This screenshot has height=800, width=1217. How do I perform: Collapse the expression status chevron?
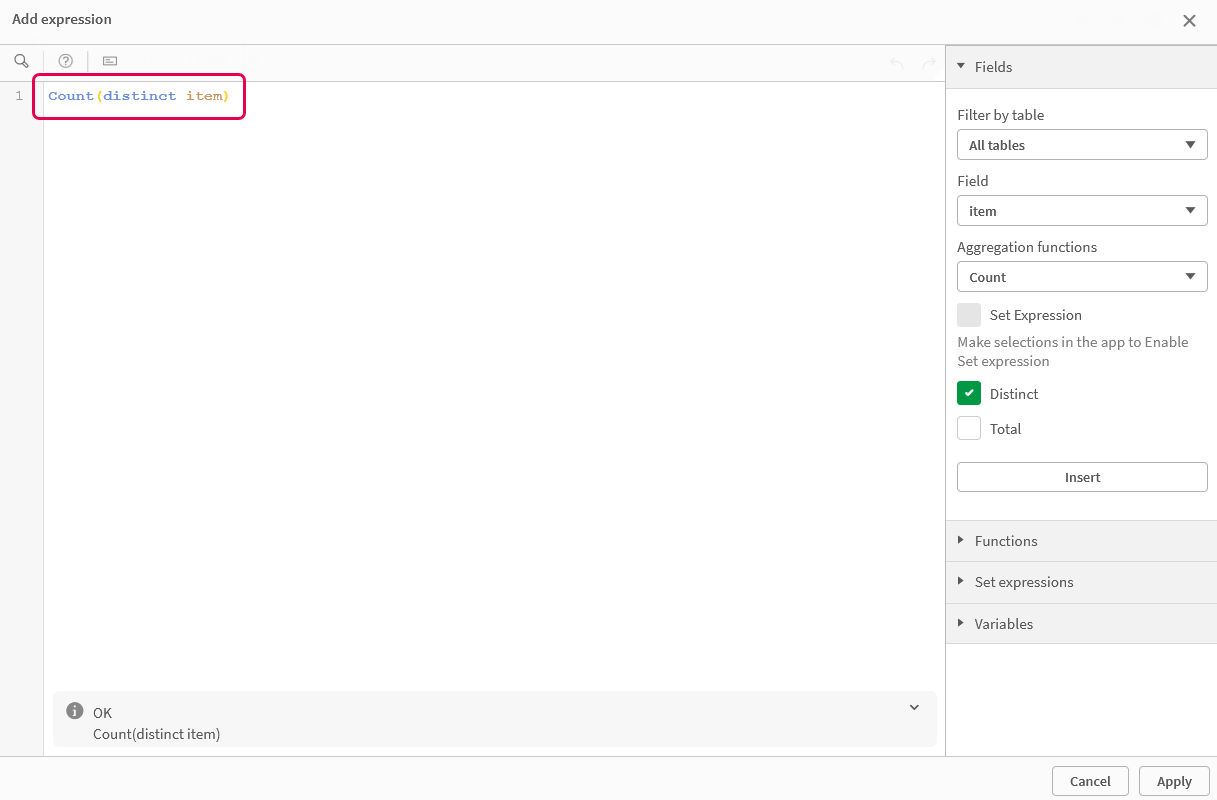[914, 708]
